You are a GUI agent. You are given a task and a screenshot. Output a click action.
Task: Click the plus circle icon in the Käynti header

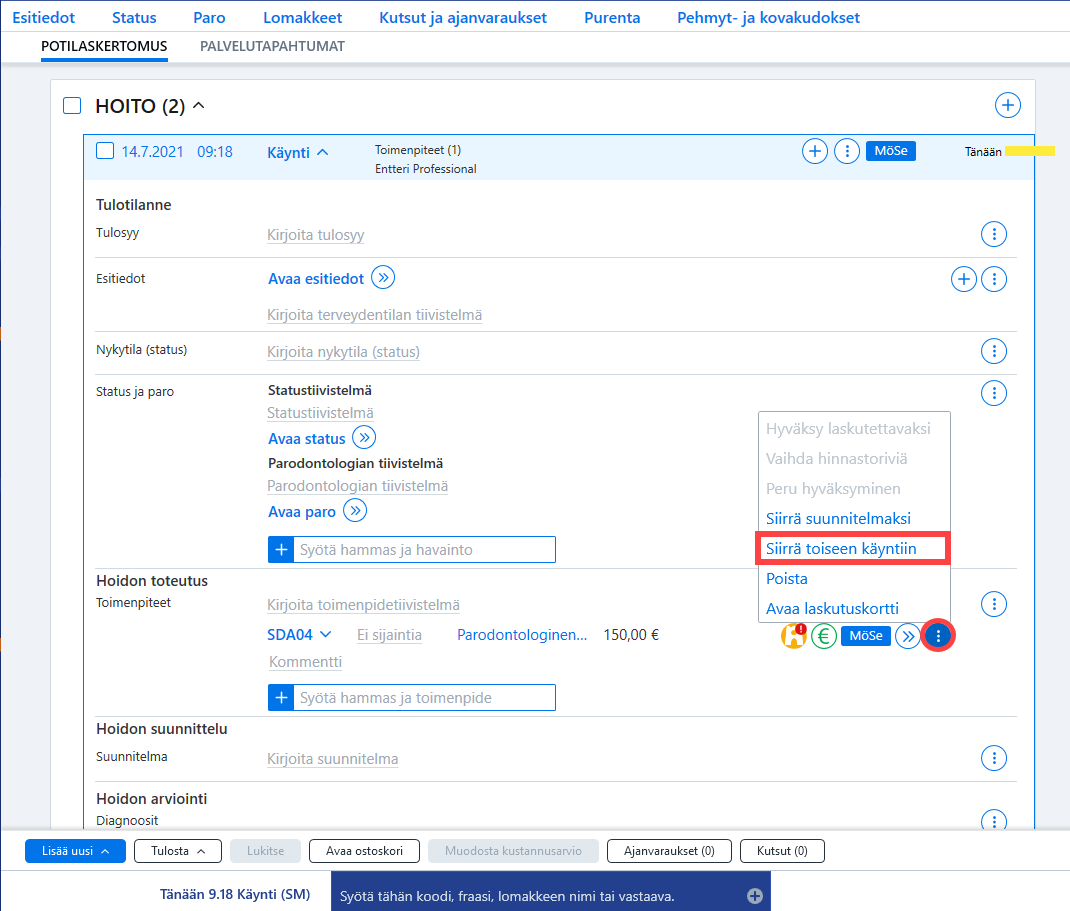pyautogui.click(x=814, y=151)
